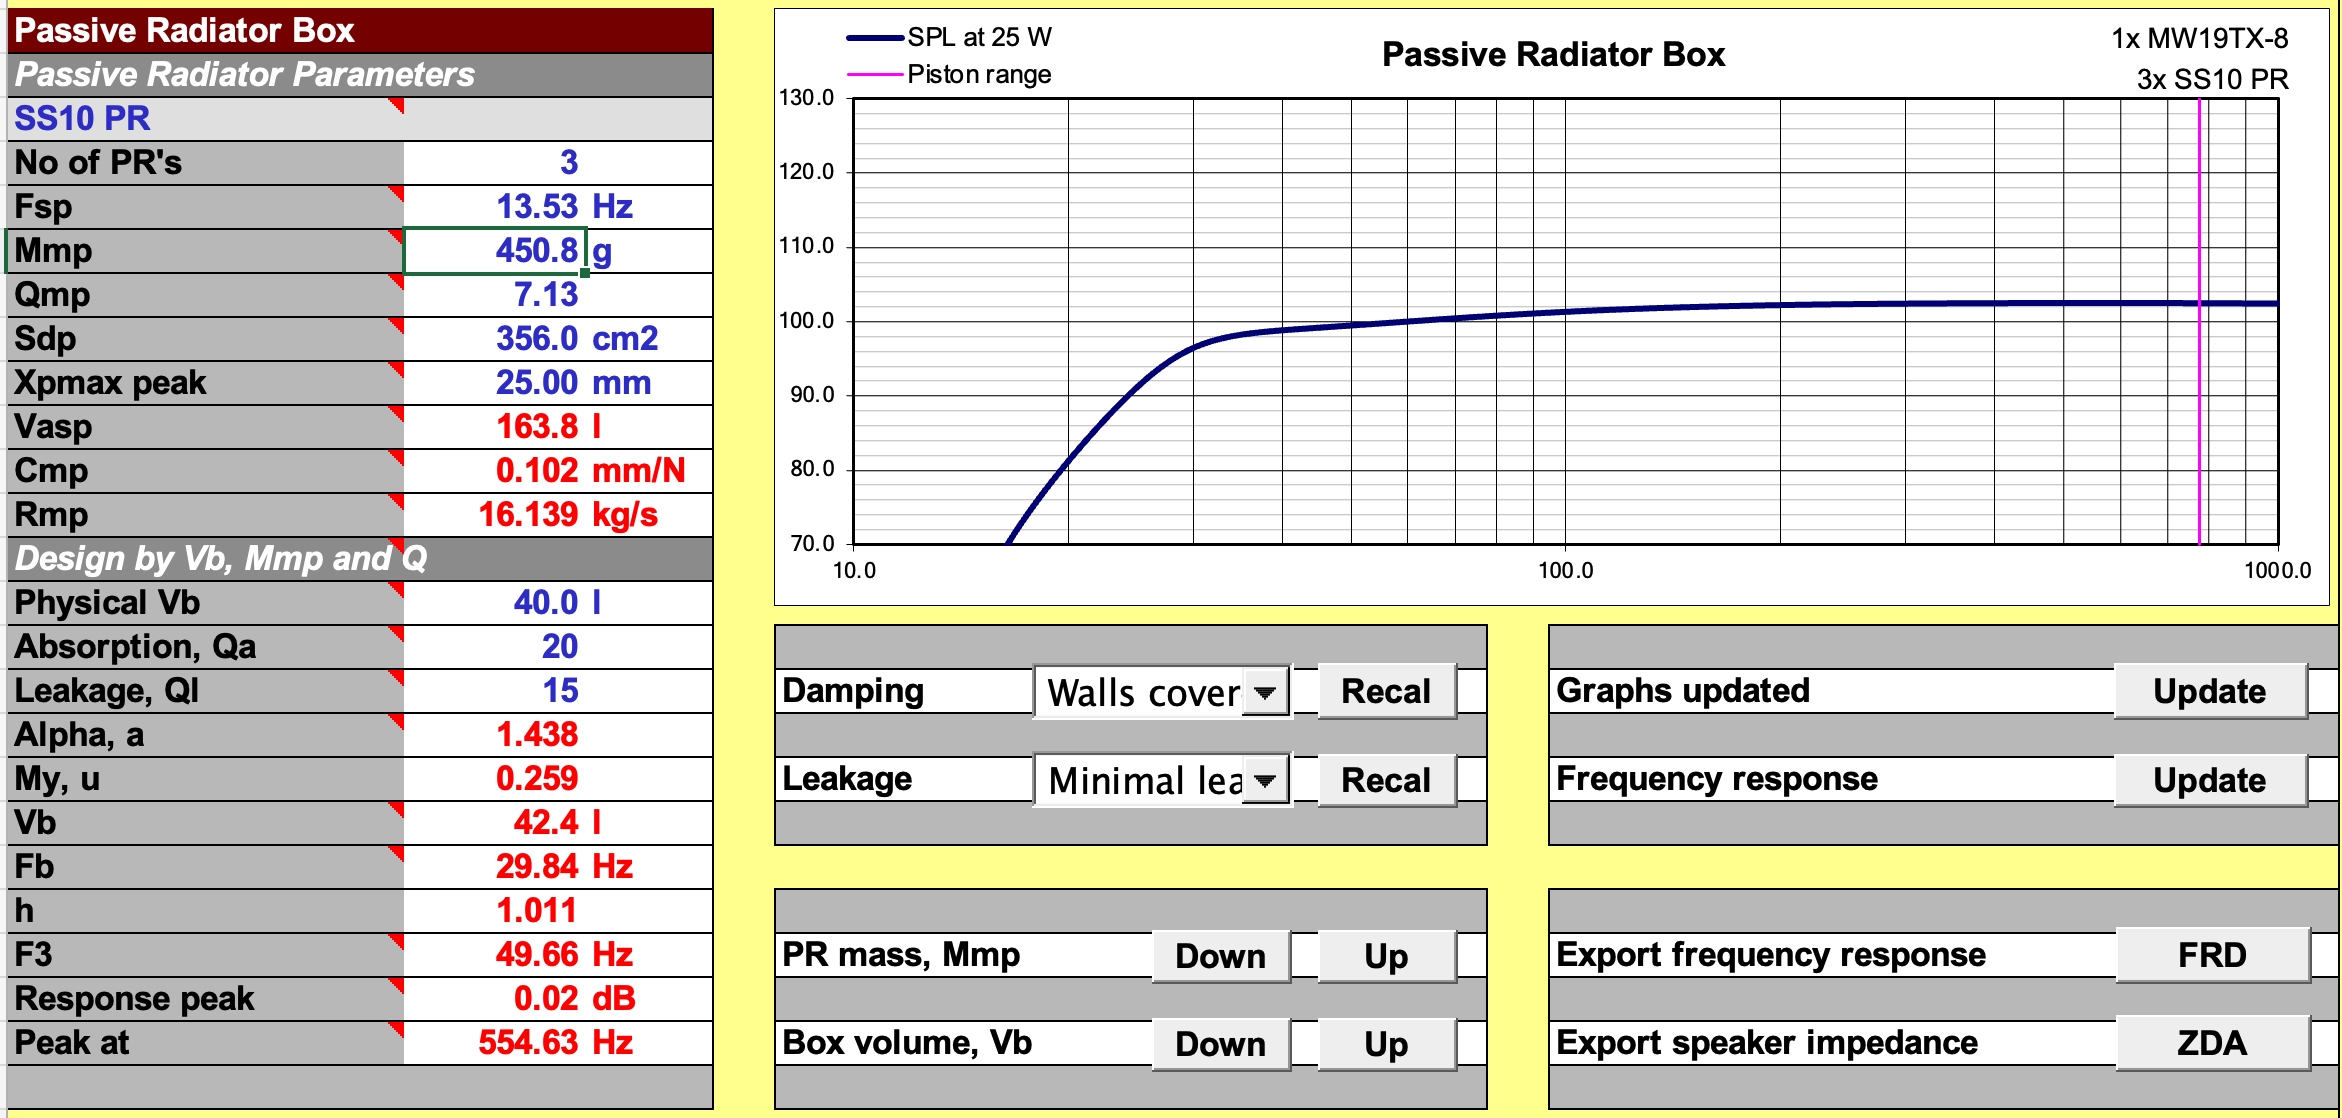Lower Box volume Vb with Down
Viewport: 2342px width, 1118px height.
click(x=1221, y=1044)
